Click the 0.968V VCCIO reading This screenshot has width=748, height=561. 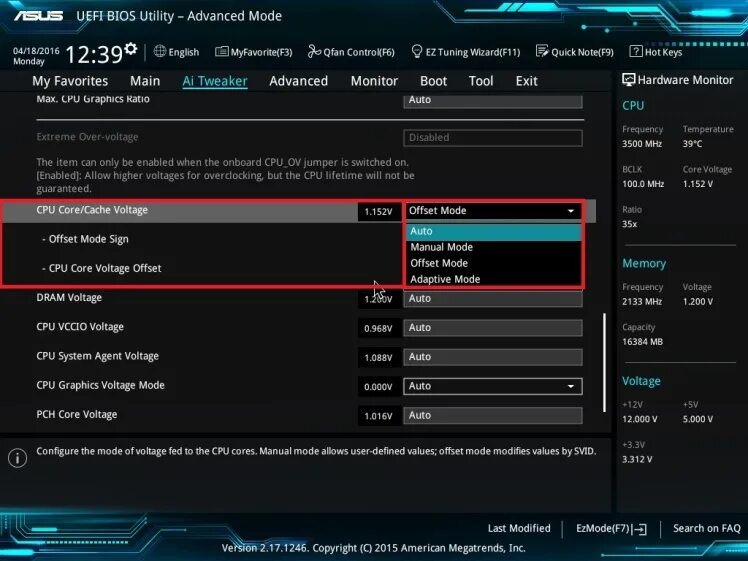[378, 329]
